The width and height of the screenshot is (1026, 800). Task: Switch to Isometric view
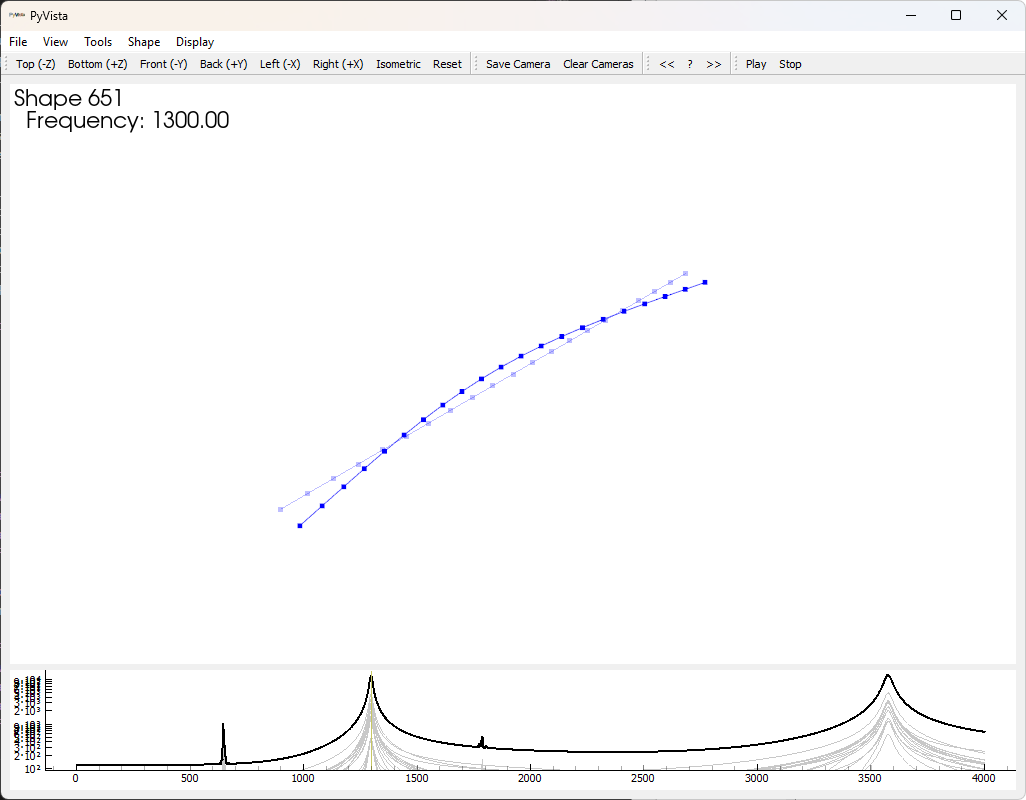click(398, 64)
